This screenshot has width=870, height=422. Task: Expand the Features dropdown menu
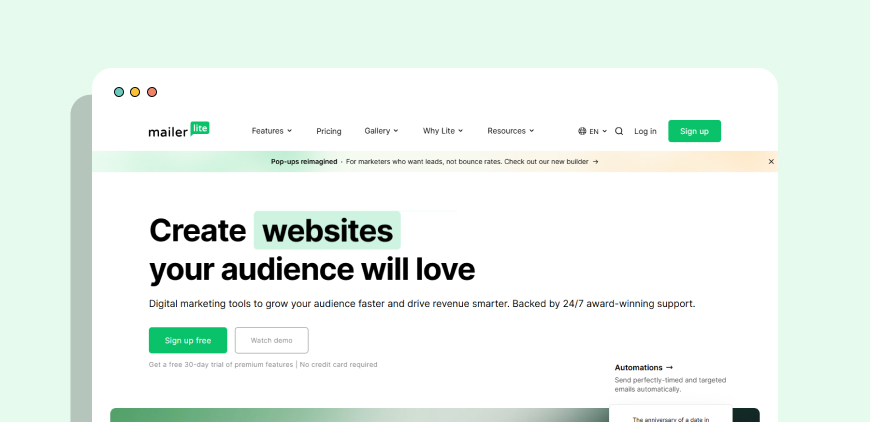[271, 131]
